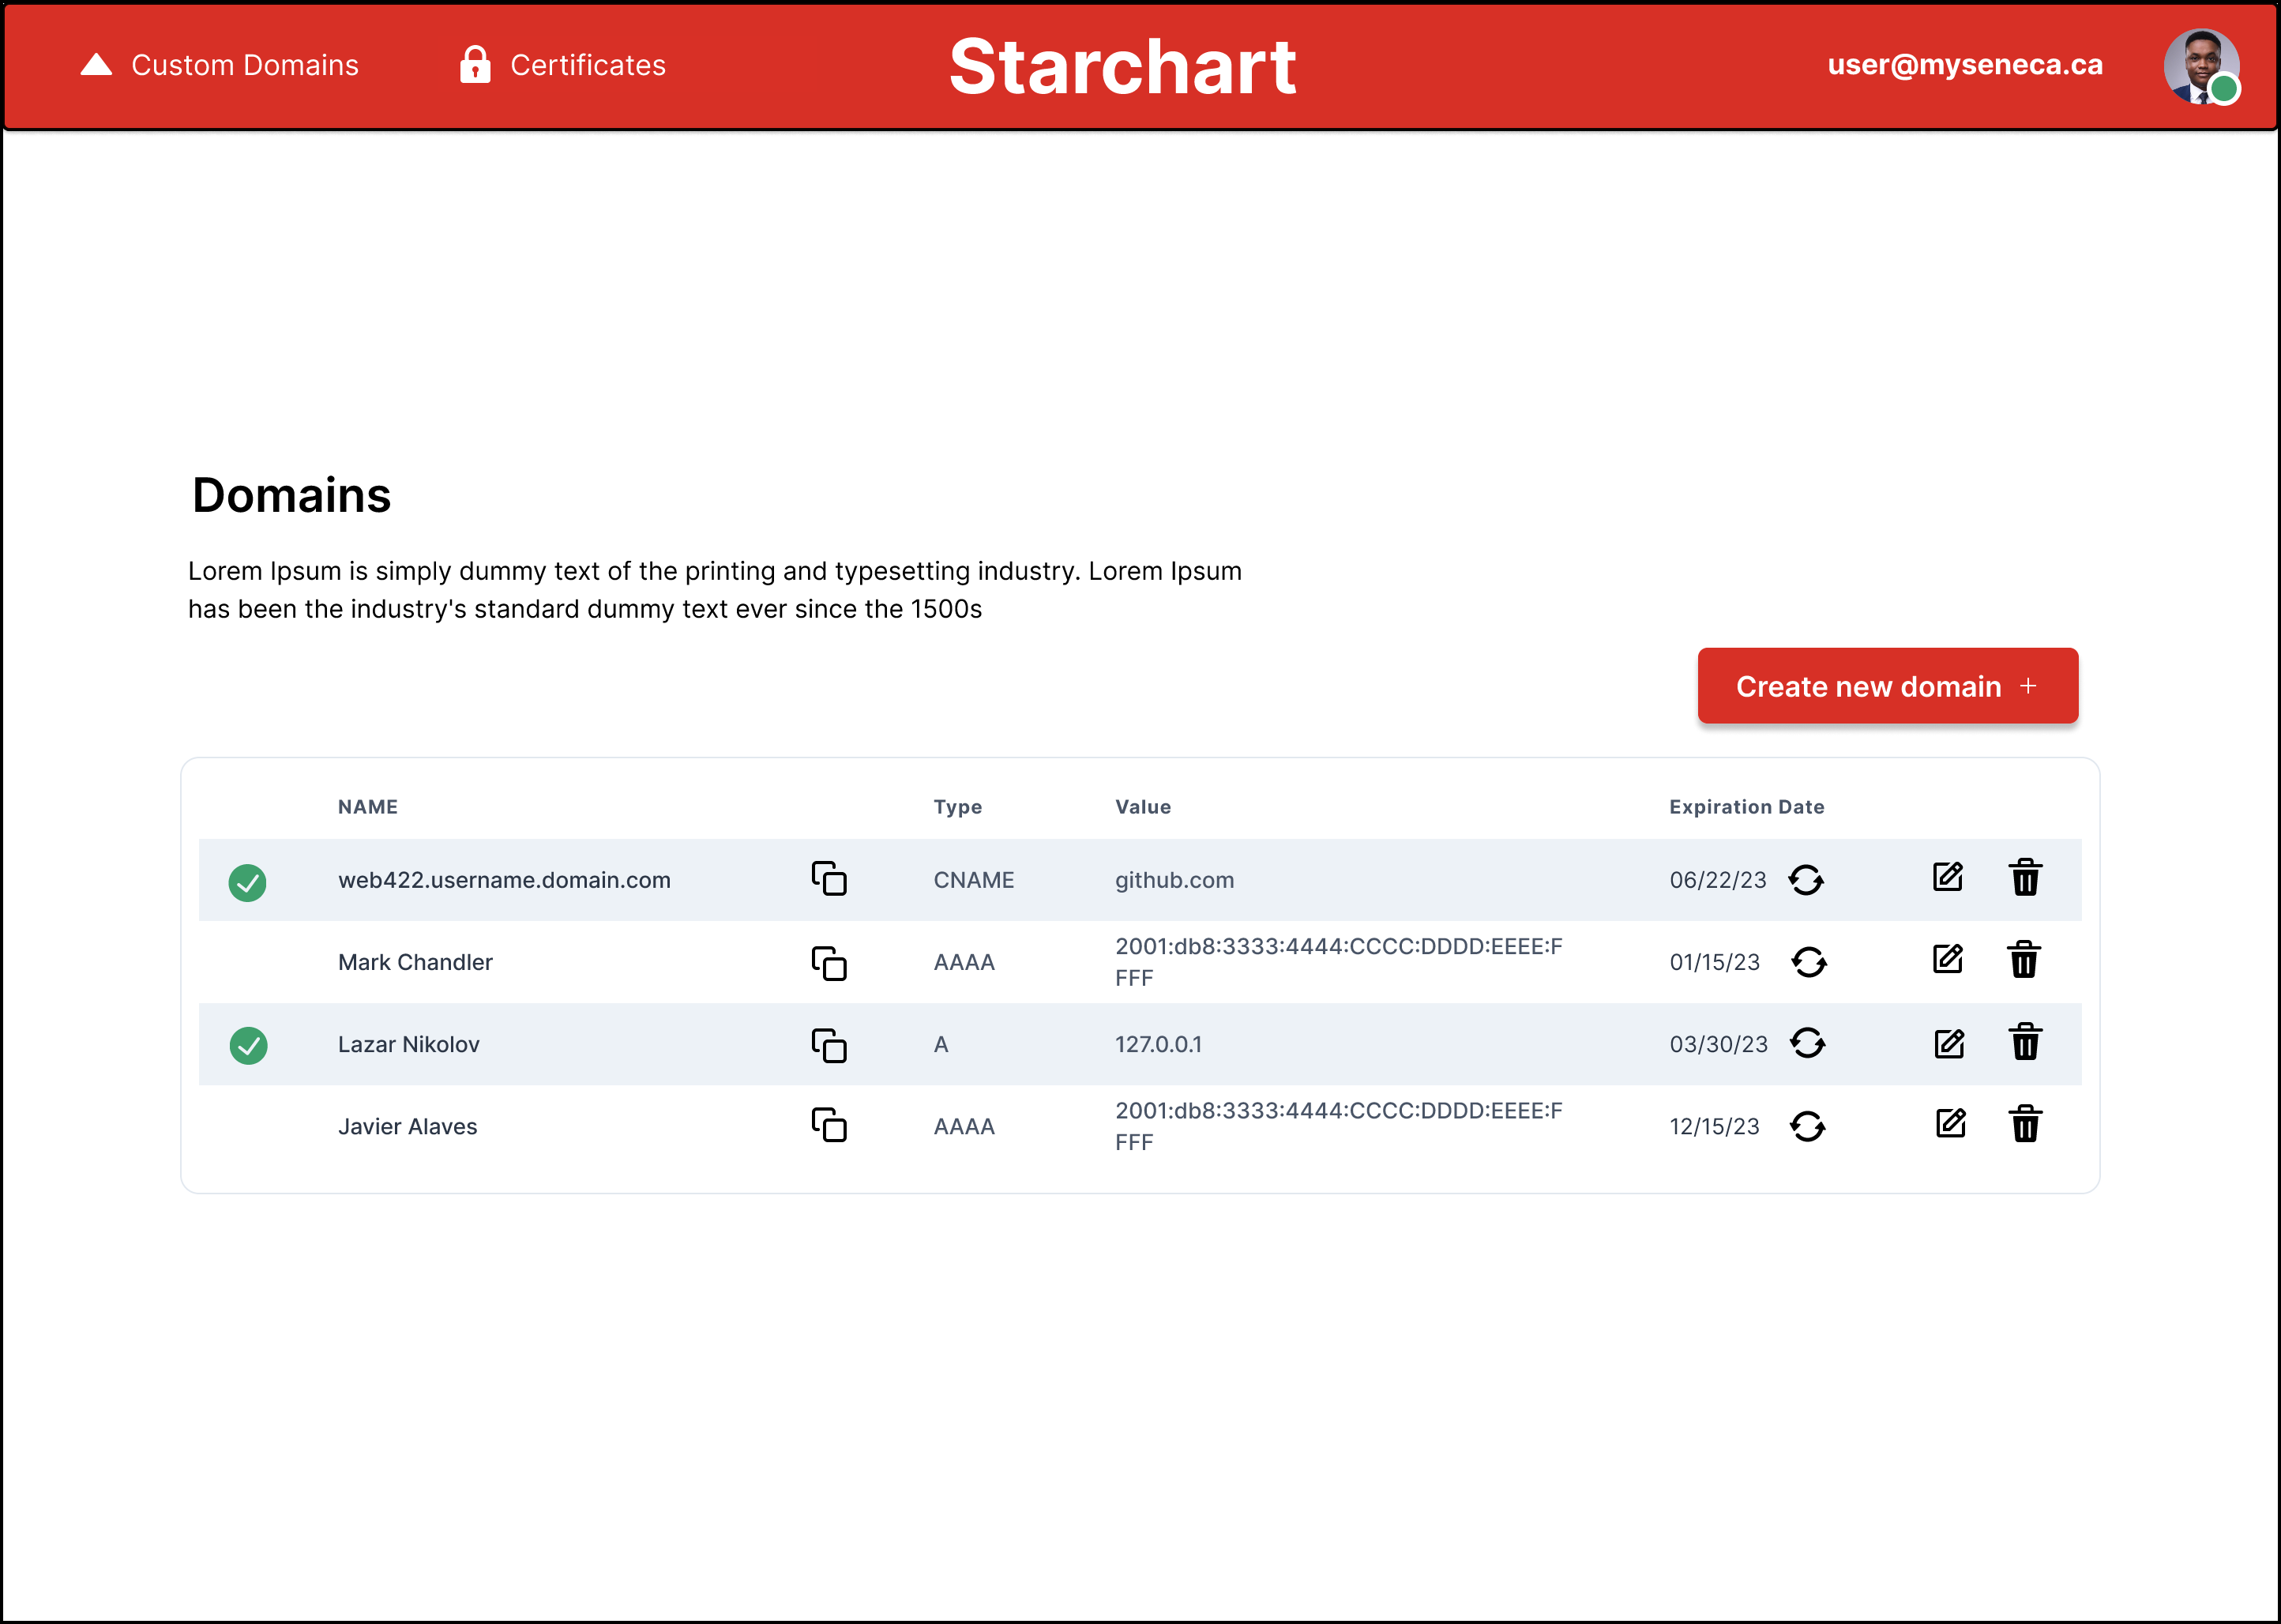Click the Starchart title logo
Viewport: 2281px width, 1624px height.
1122,67
